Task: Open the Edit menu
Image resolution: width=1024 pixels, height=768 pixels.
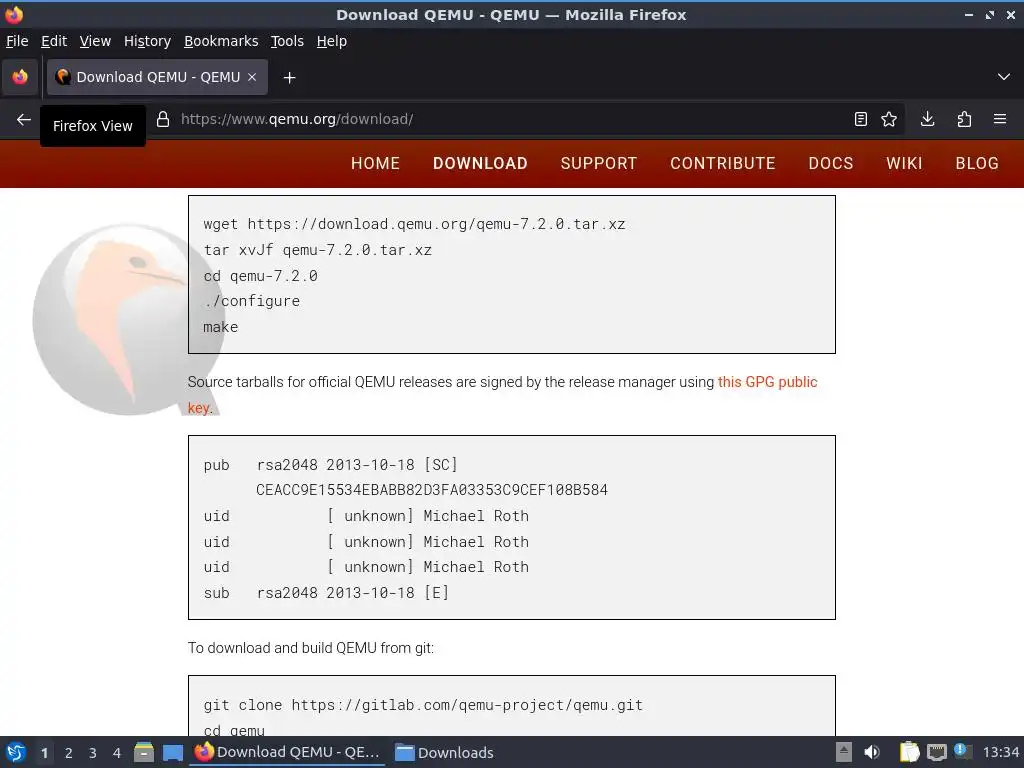Action: click(x=54, y=41)
